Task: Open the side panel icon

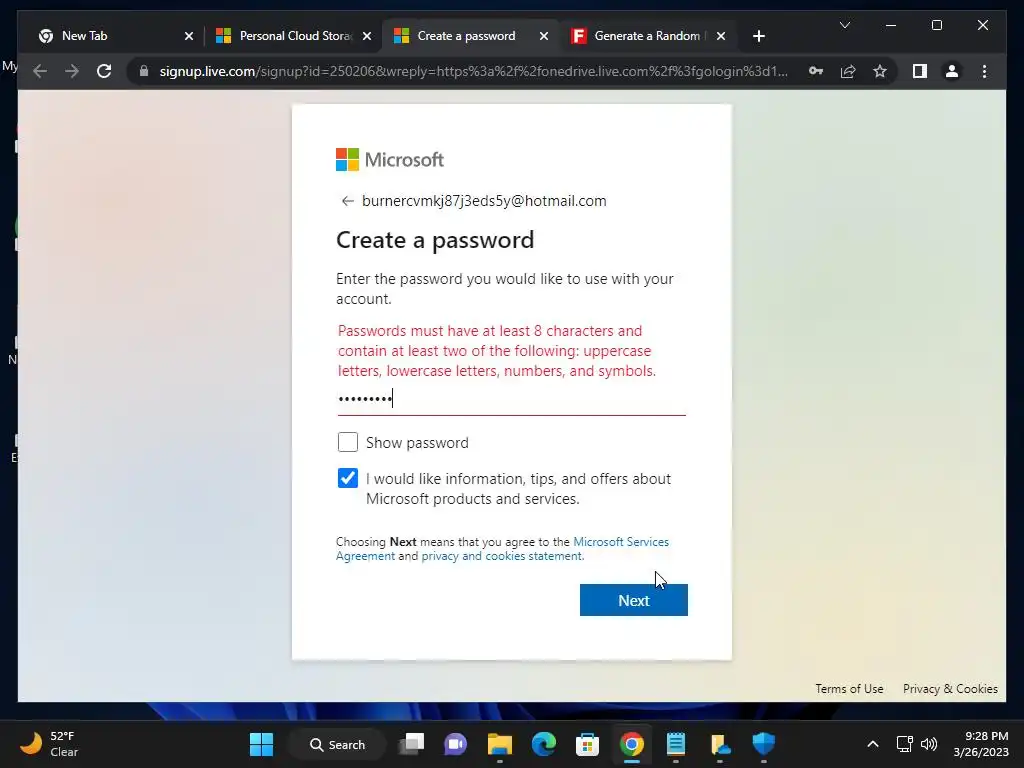Action: tap(920, 71)
